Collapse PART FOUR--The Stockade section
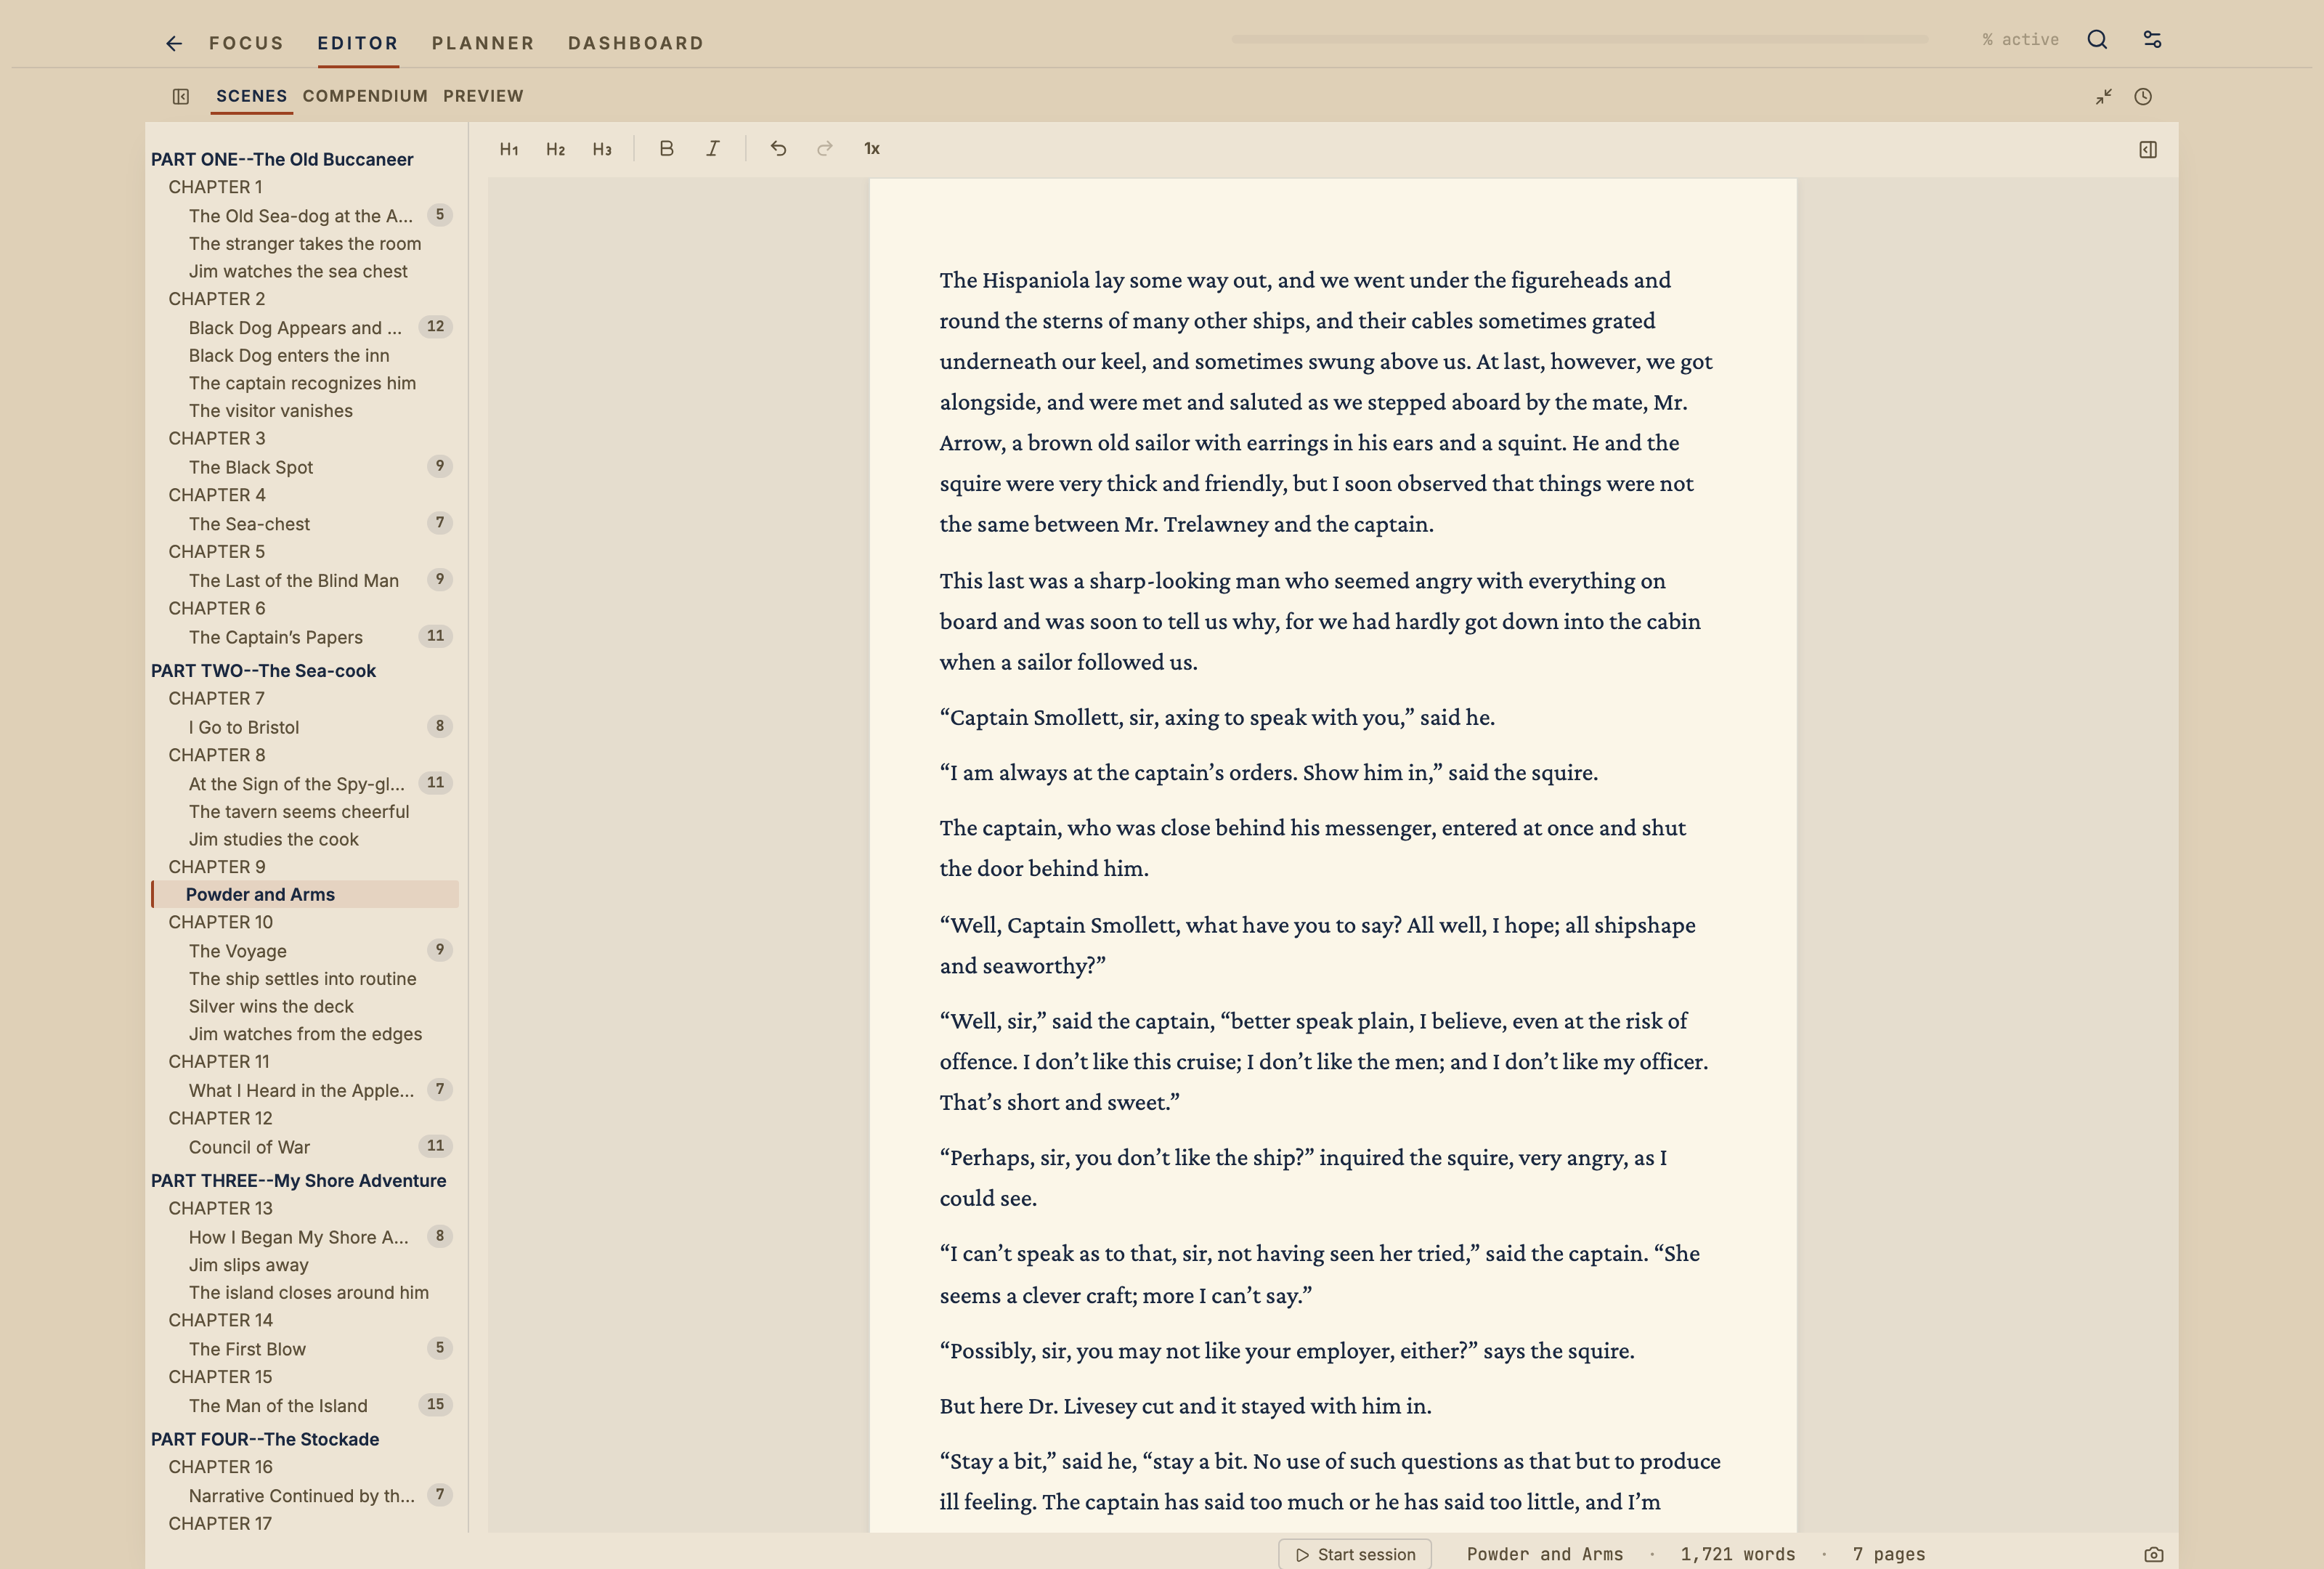Image resolution: width=2324 pixels, height=1569 pixels. (x=265, y=1440)
